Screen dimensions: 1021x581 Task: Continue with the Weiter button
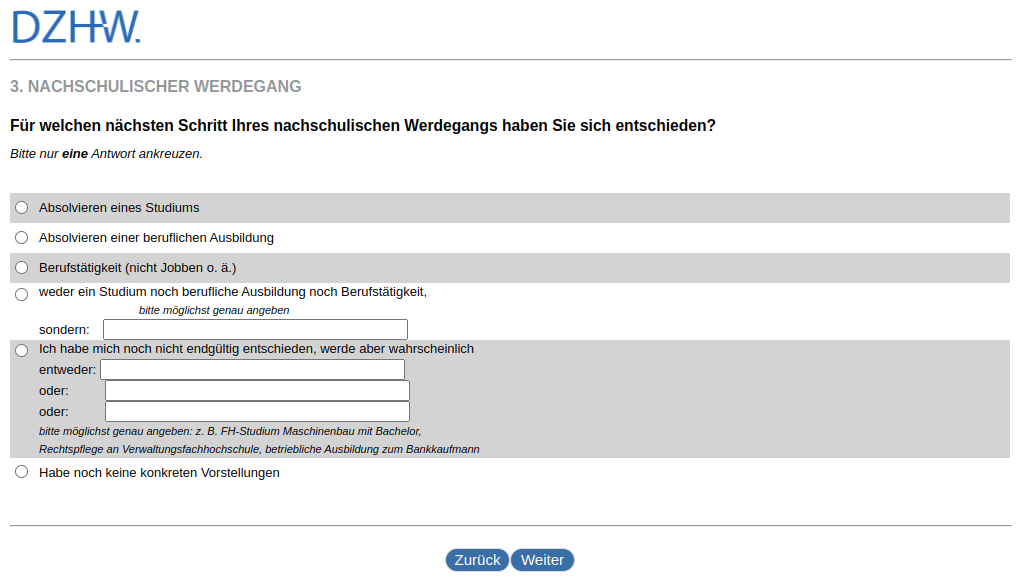point(542,560)
